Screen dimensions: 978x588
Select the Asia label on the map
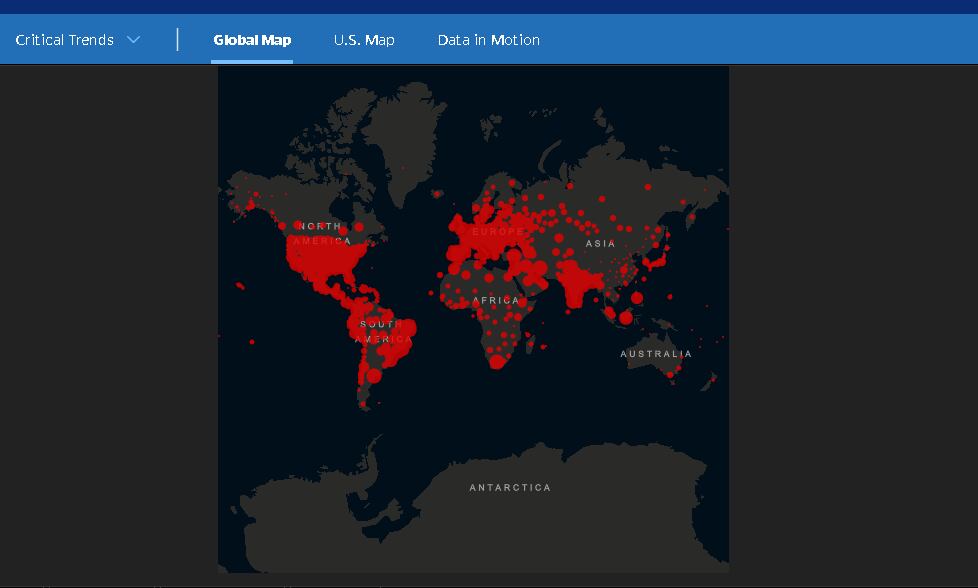(600, 243)
